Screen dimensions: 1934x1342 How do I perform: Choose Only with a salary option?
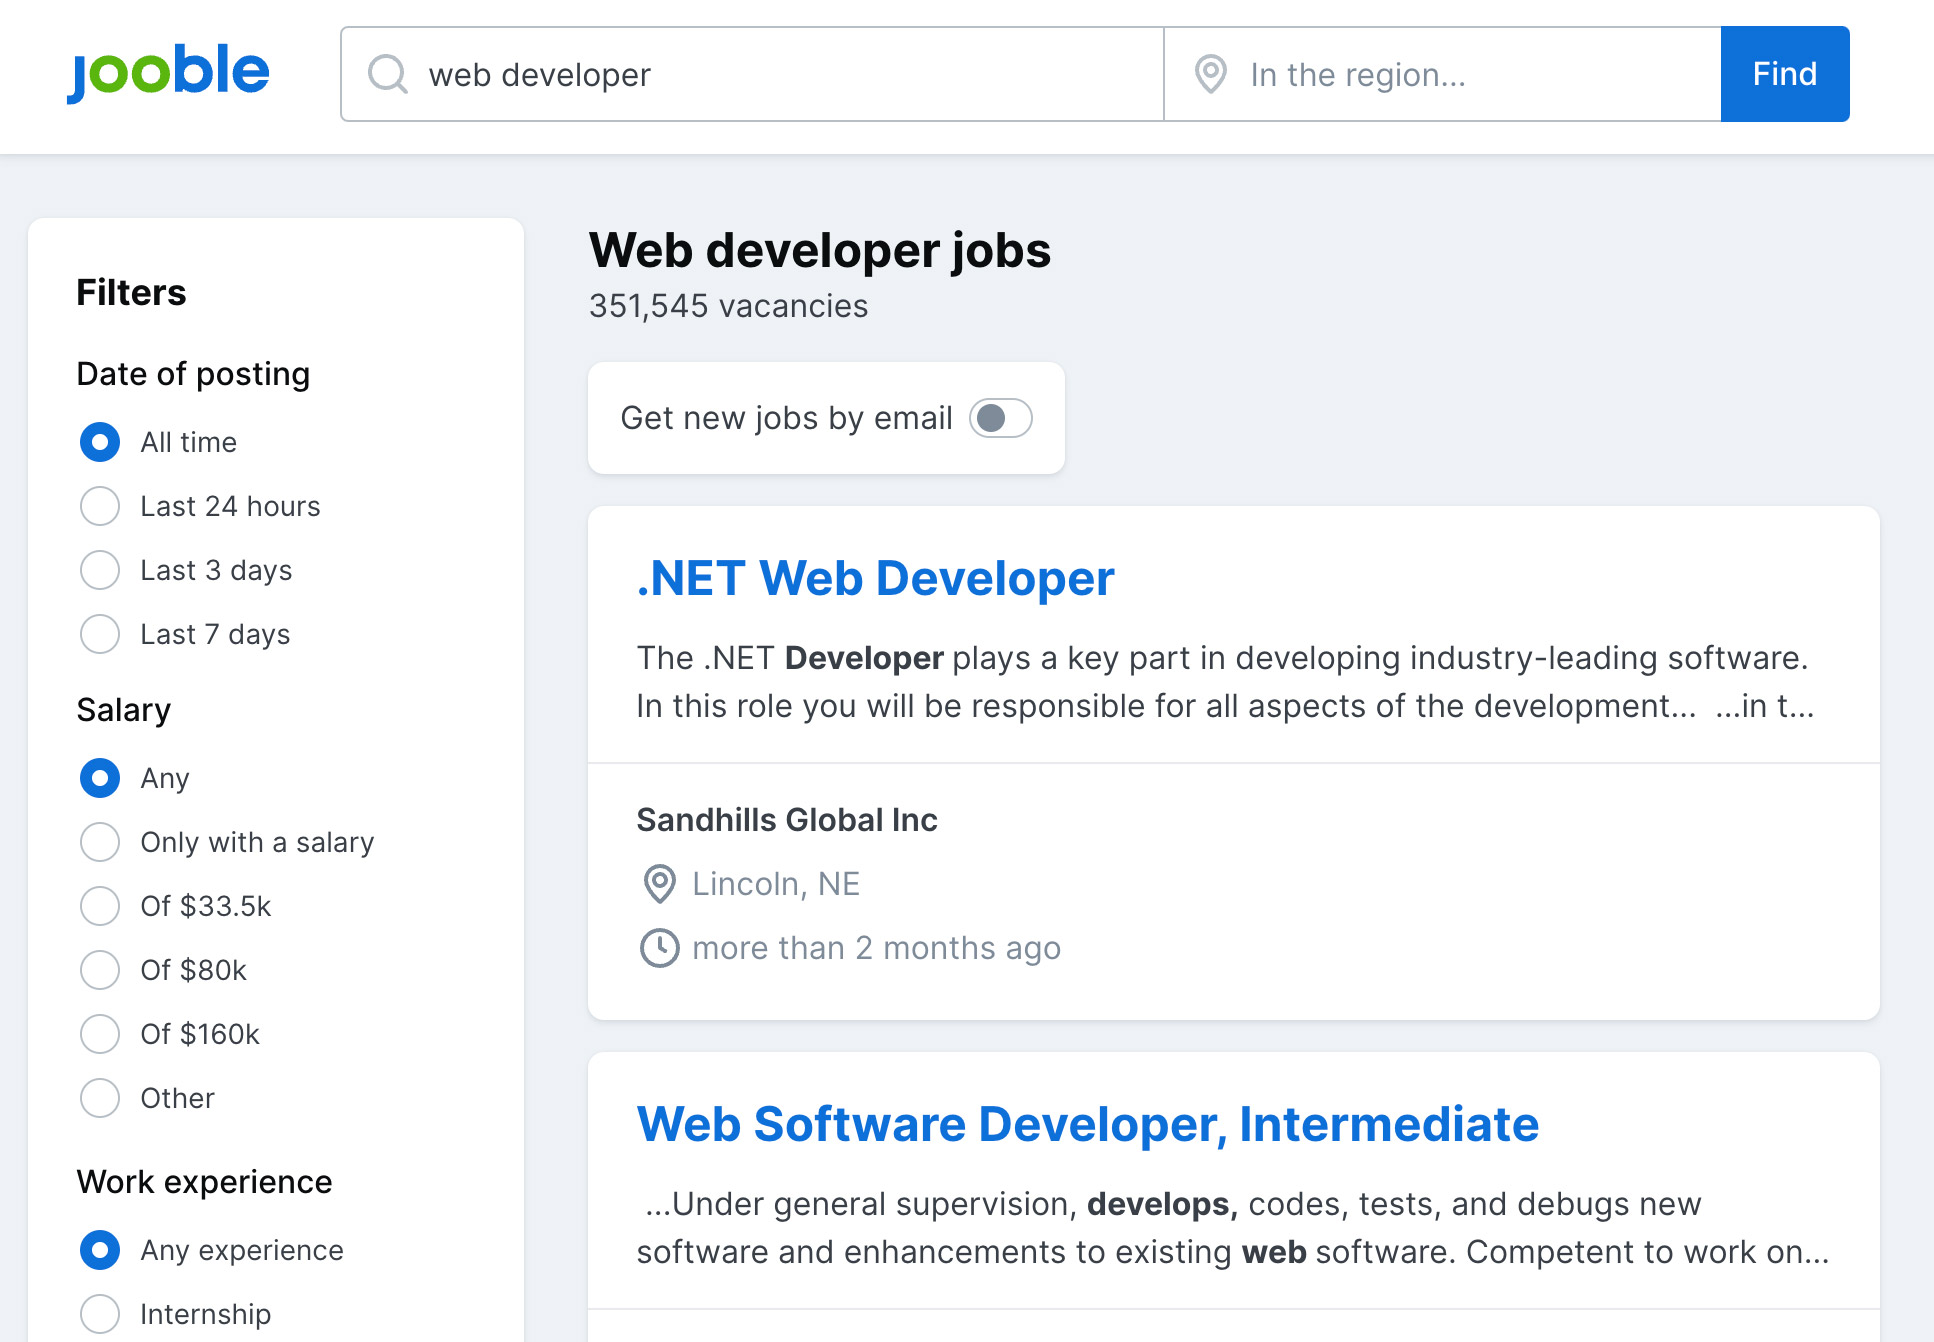(100, 842)
